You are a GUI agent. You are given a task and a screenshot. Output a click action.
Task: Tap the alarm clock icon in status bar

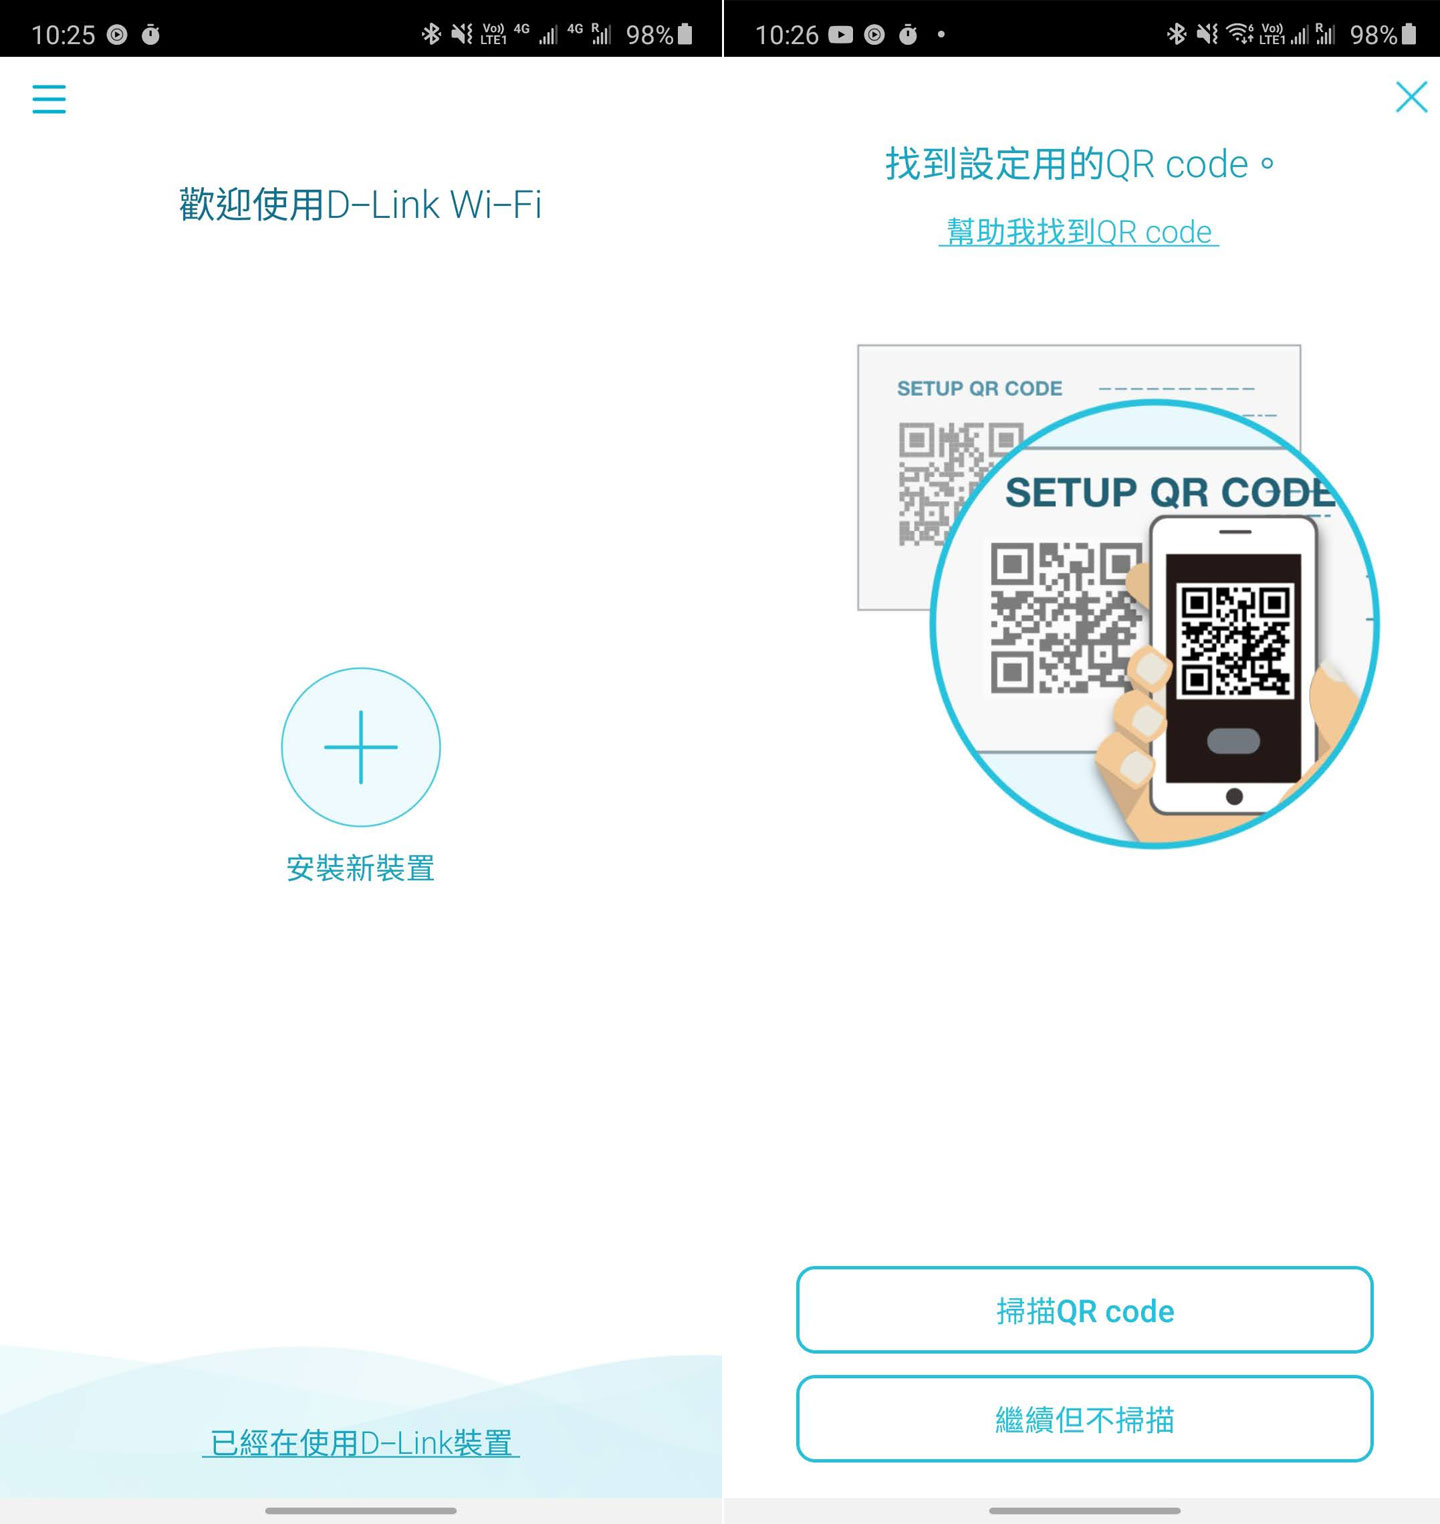152,34
